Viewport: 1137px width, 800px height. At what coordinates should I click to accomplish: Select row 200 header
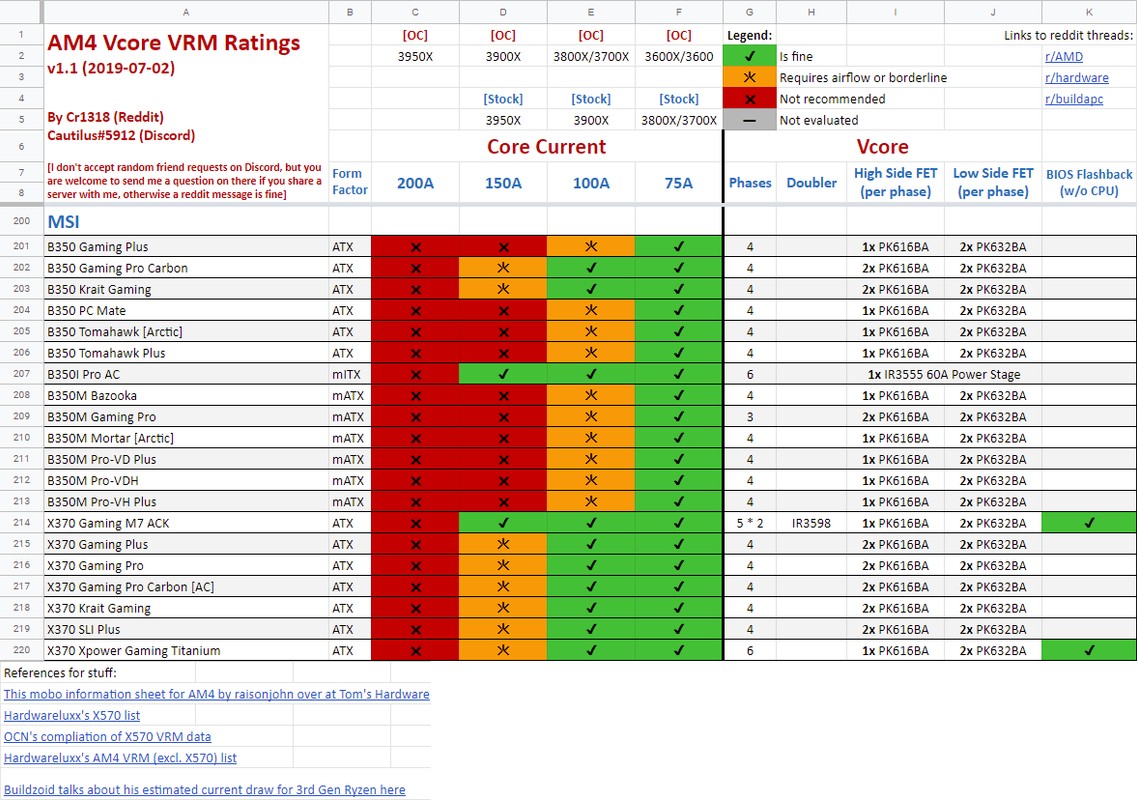pos(21,221)
